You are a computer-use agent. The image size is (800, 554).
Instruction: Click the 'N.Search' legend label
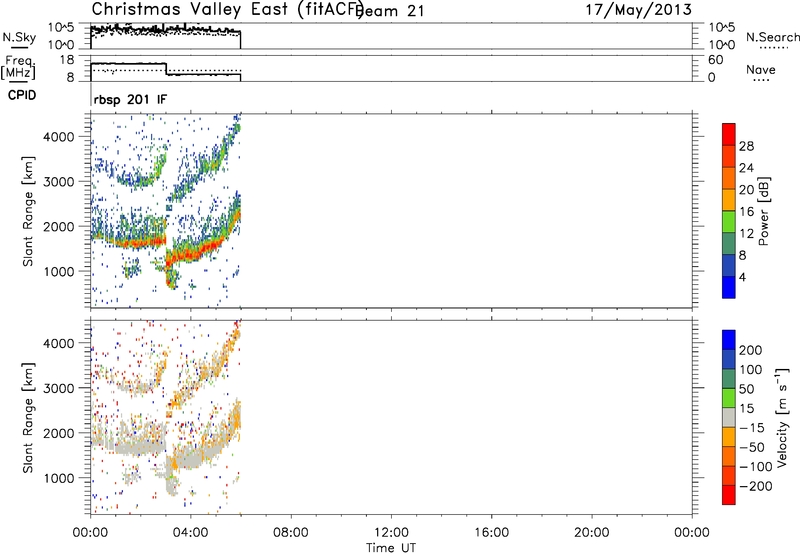click(x=773, y=37)
